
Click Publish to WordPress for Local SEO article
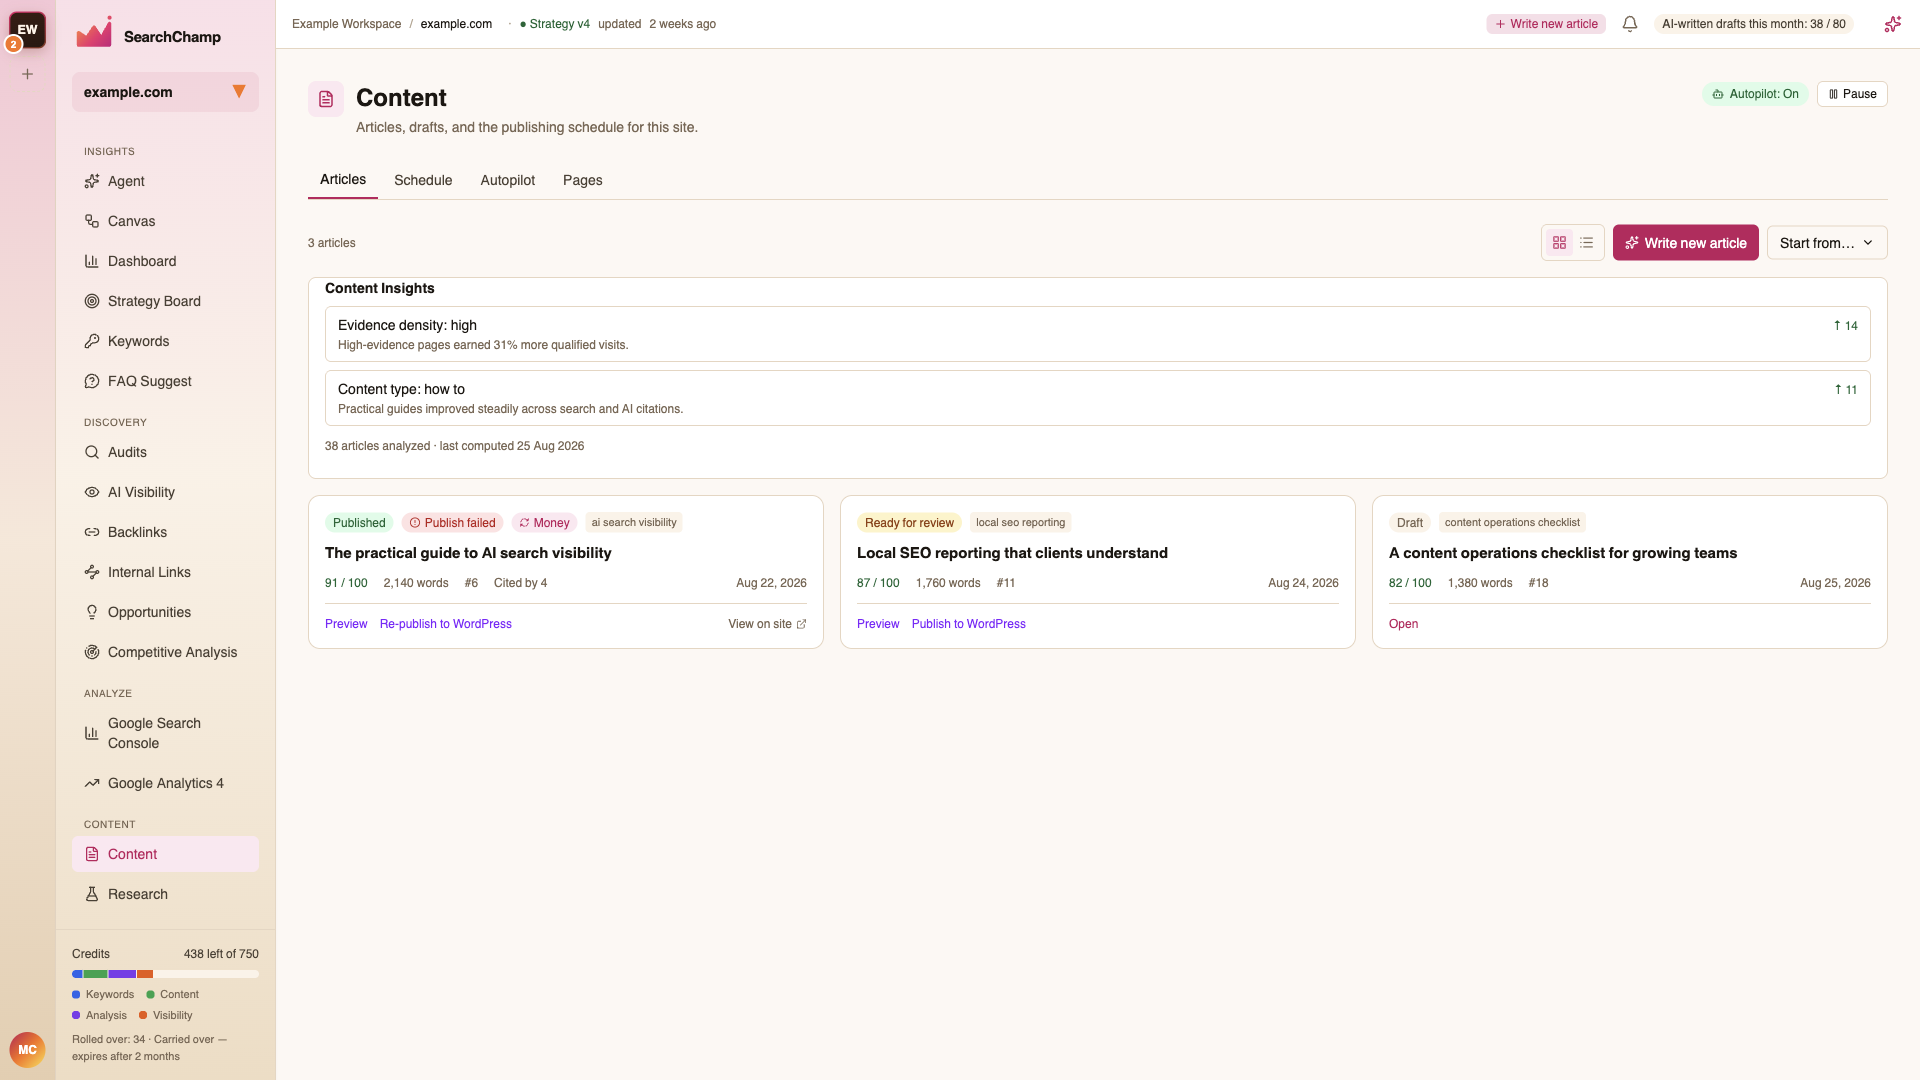969,624
